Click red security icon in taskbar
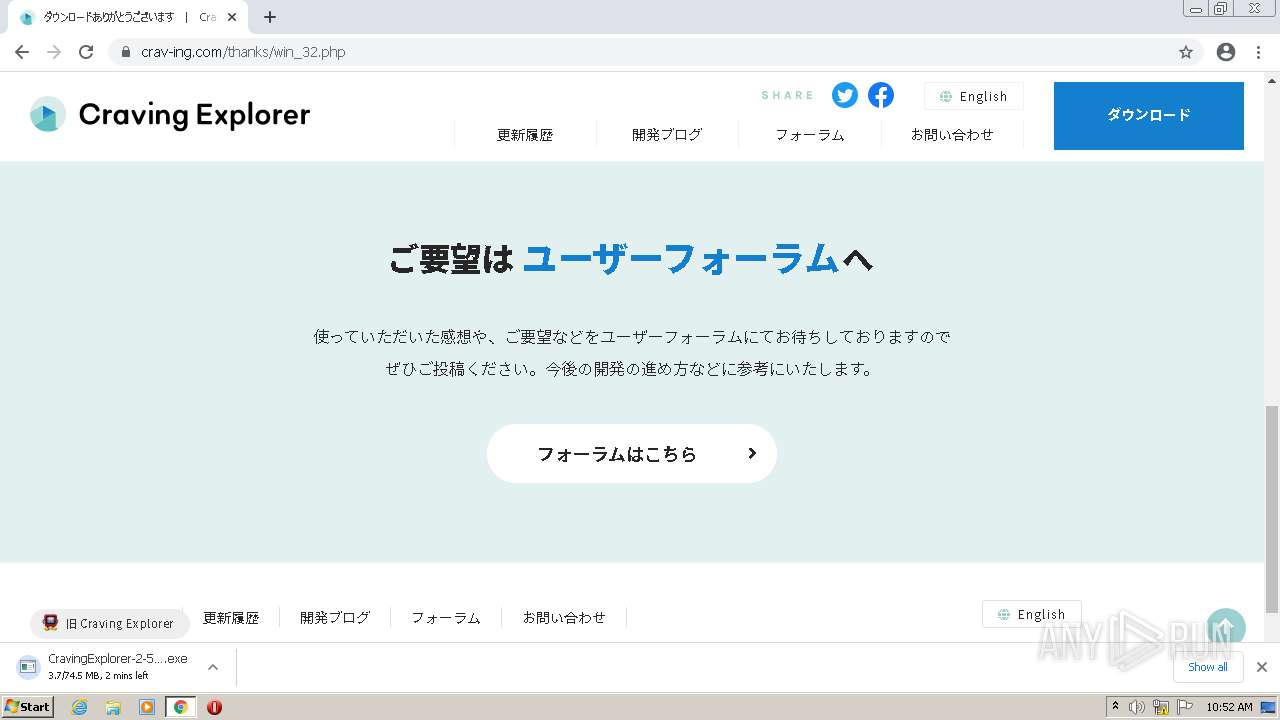 [214, 707]
